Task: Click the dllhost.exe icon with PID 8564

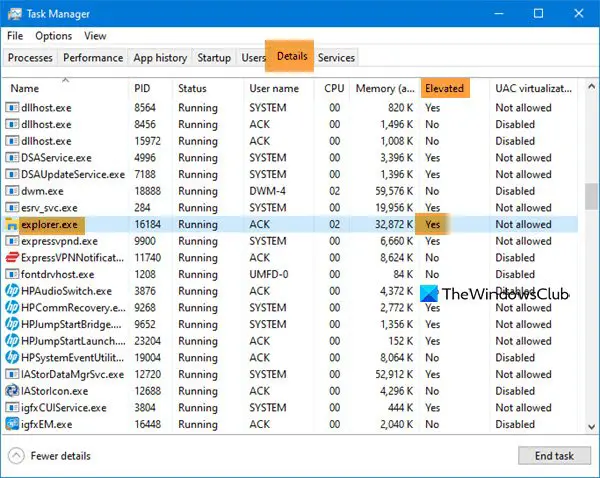Action: 12,108
